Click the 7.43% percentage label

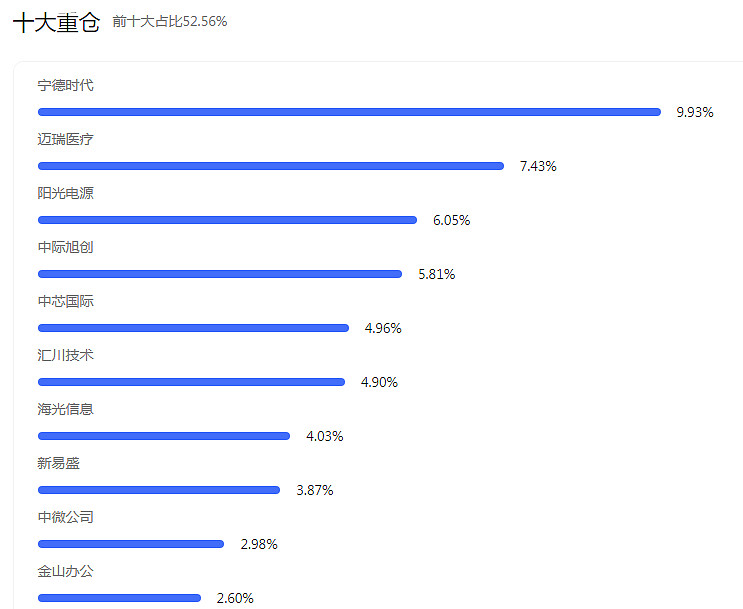[538, 166]
